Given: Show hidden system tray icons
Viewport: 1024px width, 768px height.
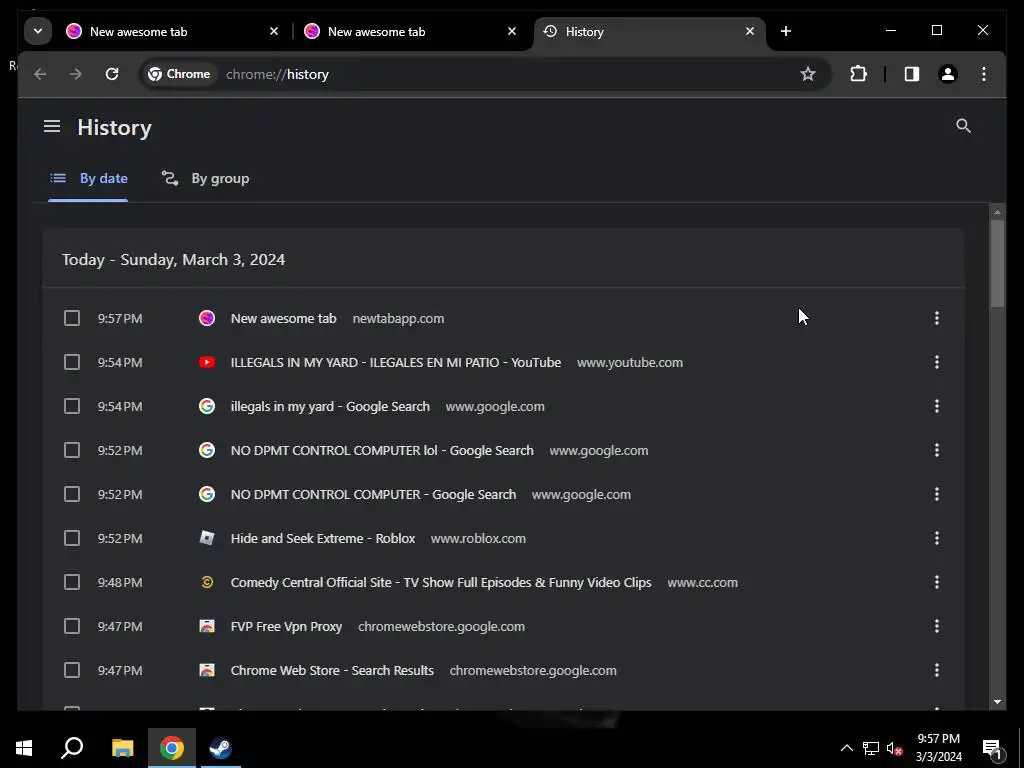Looking at the screenshot, I should [846, 748].
